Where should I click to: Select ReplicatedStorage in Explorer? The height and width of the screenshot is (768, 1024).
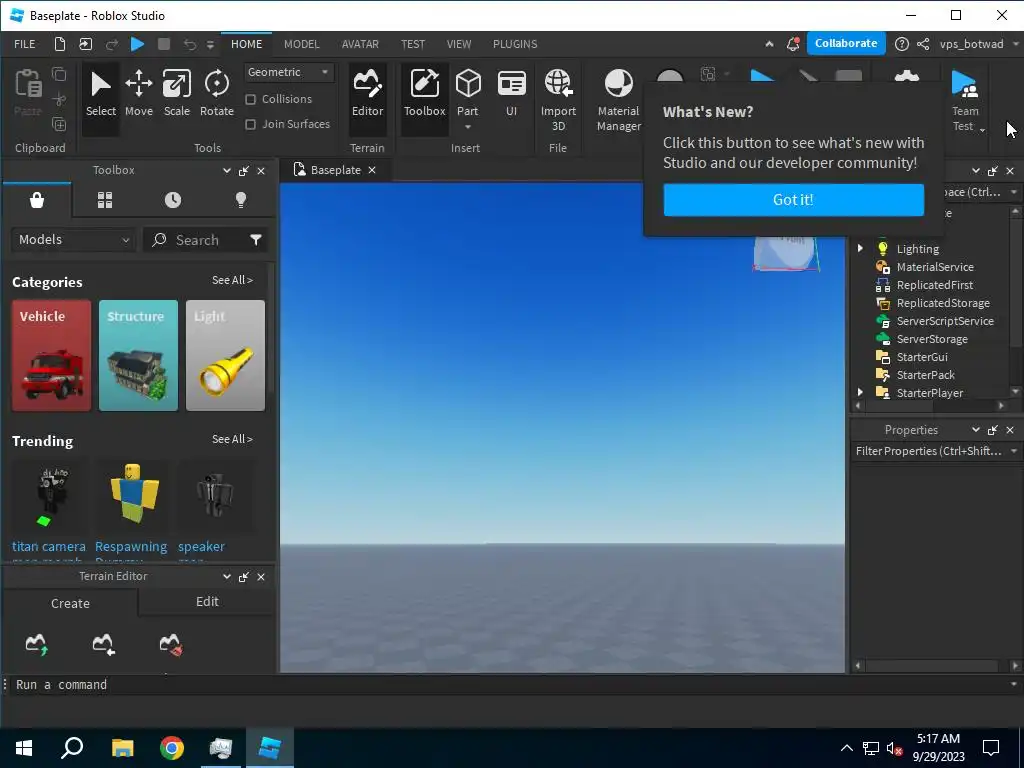coord(942,302)
